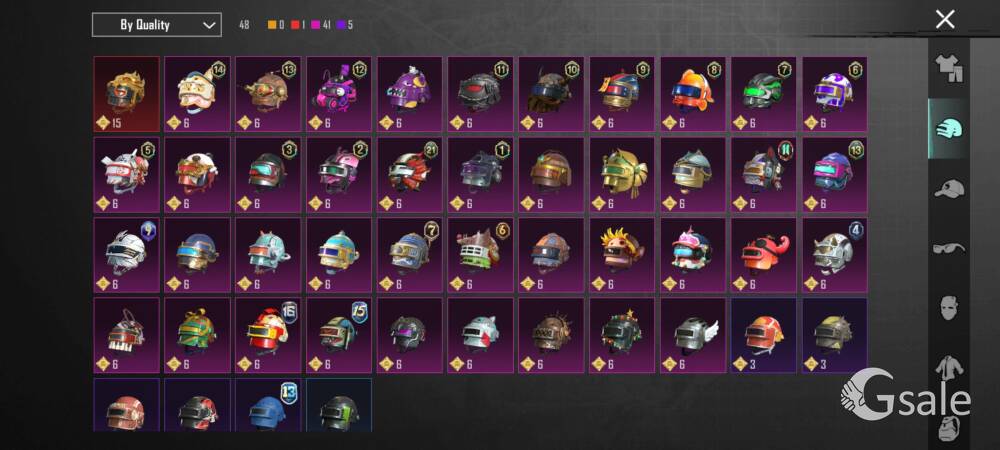Expand the By Quality sort dropdown
The image size is (1000, 450).
(x=157, y=25)
